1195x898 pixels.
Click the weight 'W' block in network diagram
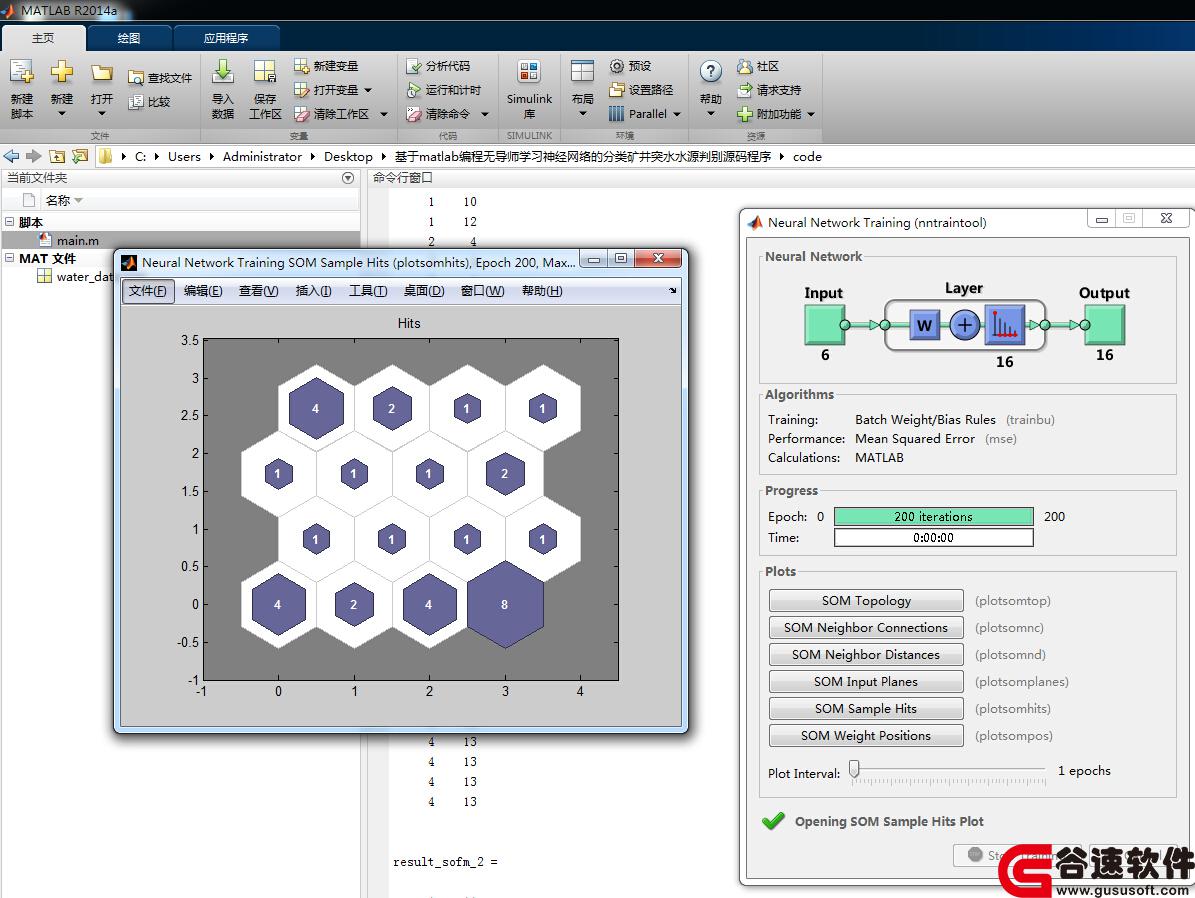(924, 325)
